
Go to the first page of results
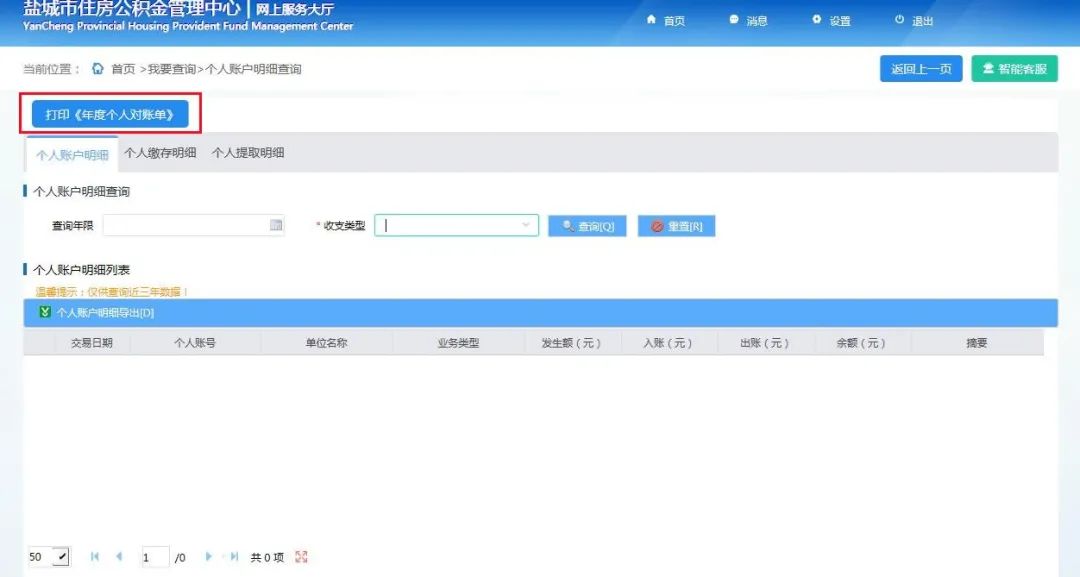(x=95, y=557)
